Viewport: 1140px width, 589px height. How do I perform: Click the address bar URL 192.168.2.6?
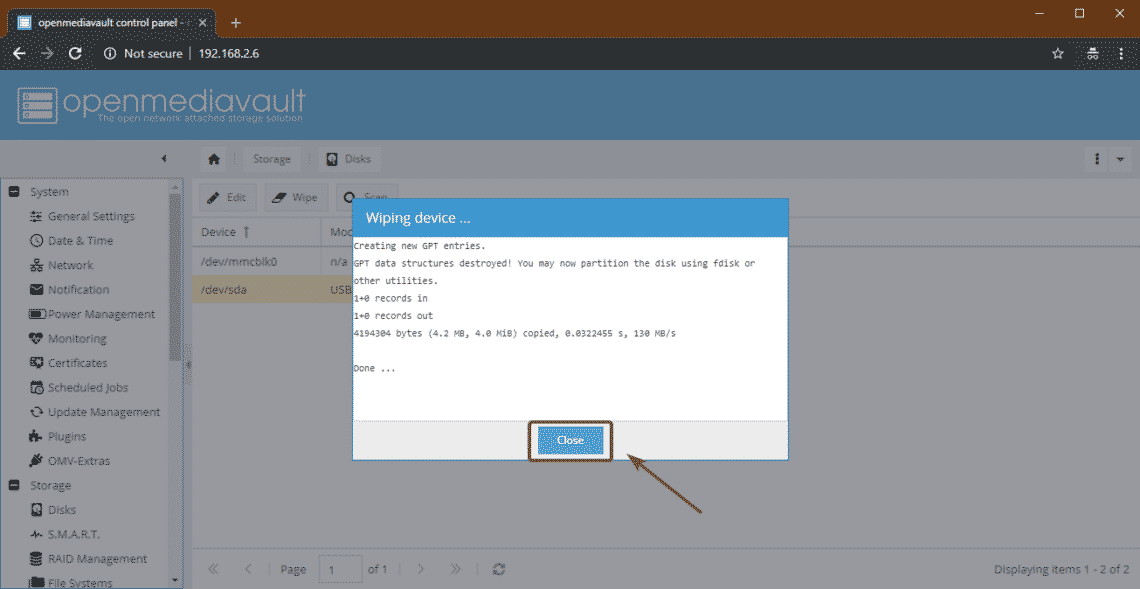pos(229,53)
